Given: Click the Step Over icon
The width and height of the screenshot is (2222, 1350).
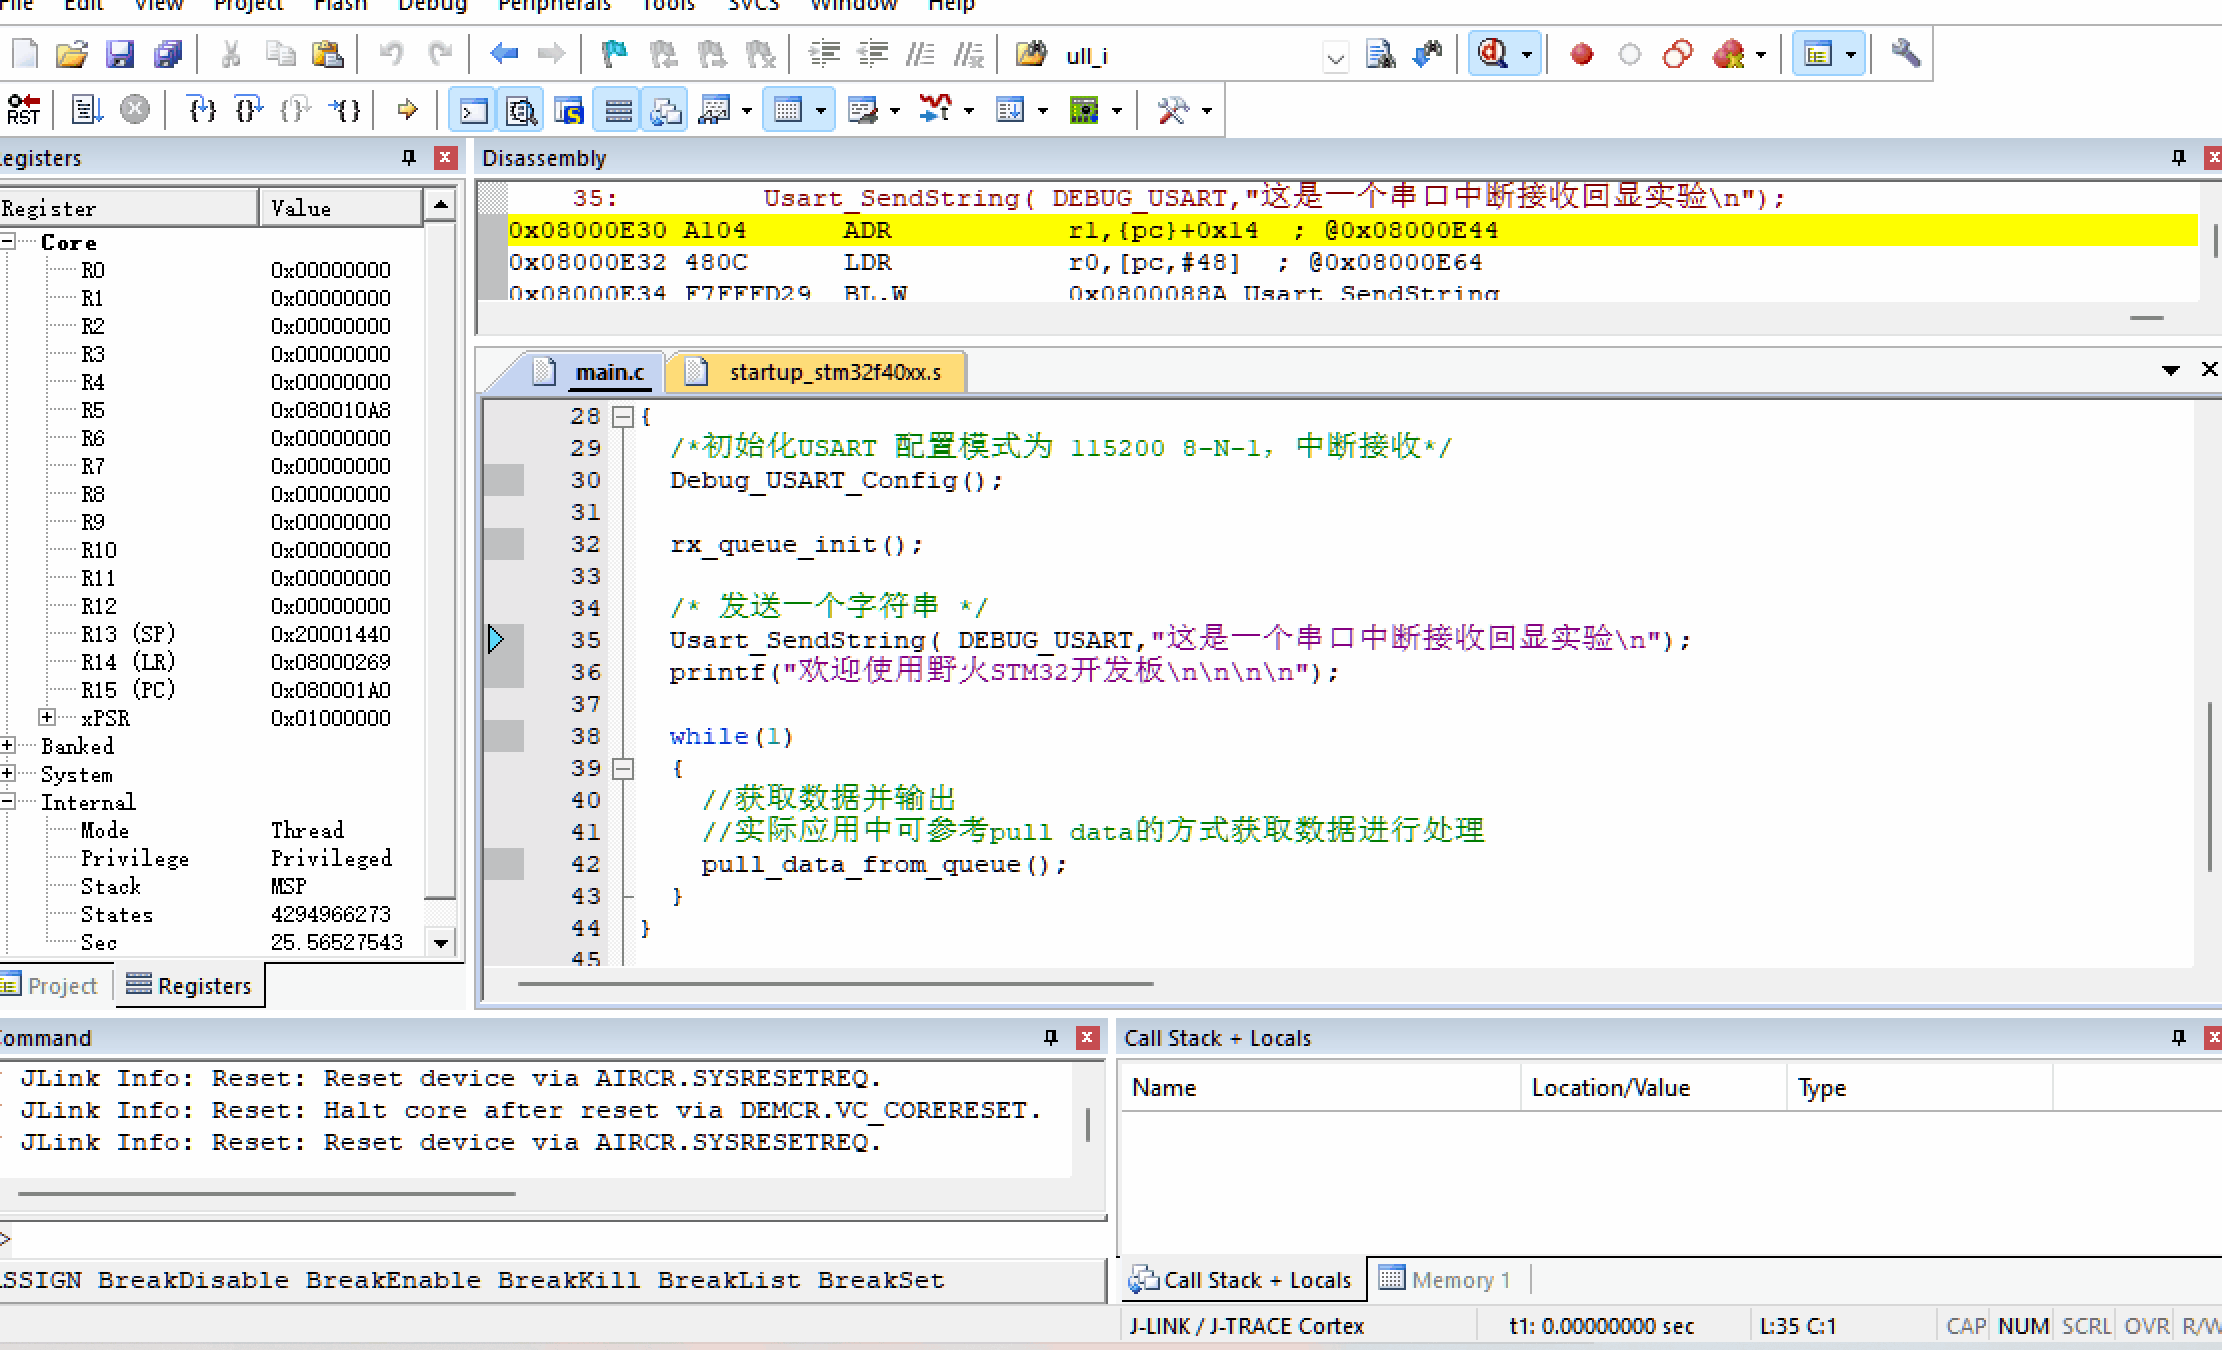Looking at the screenshot, I should coord(249,109).
